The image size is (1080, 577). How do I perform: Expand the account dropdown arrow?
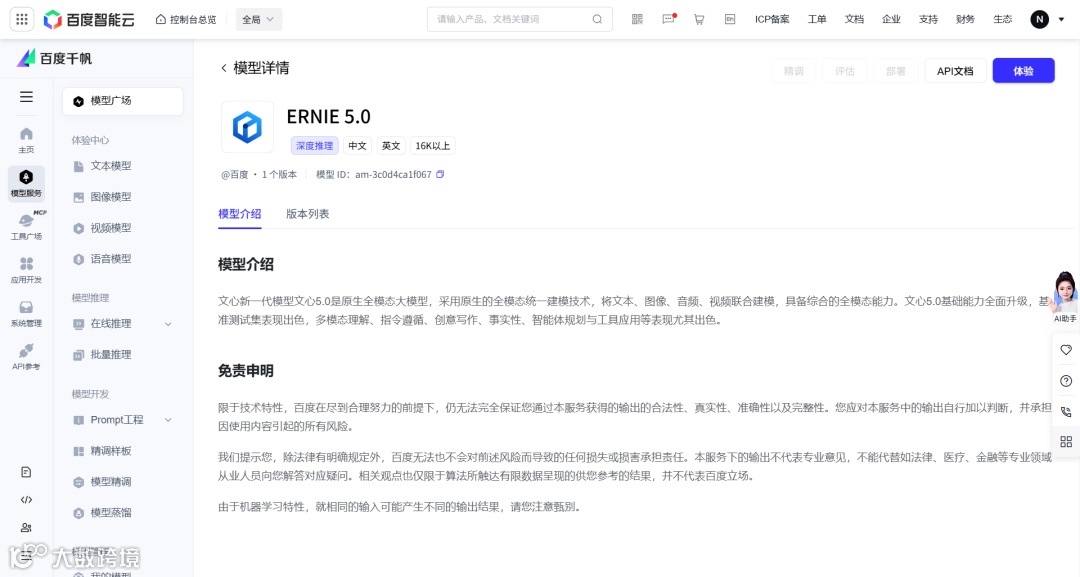1061,19
